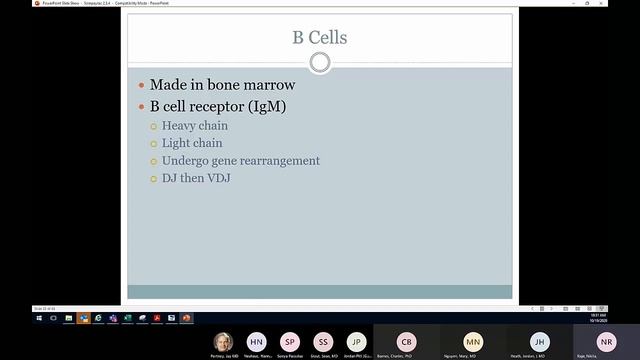Switch to Normal view in status bar
This screenshot has height=360, width=640.
click(x=566, y=309)
